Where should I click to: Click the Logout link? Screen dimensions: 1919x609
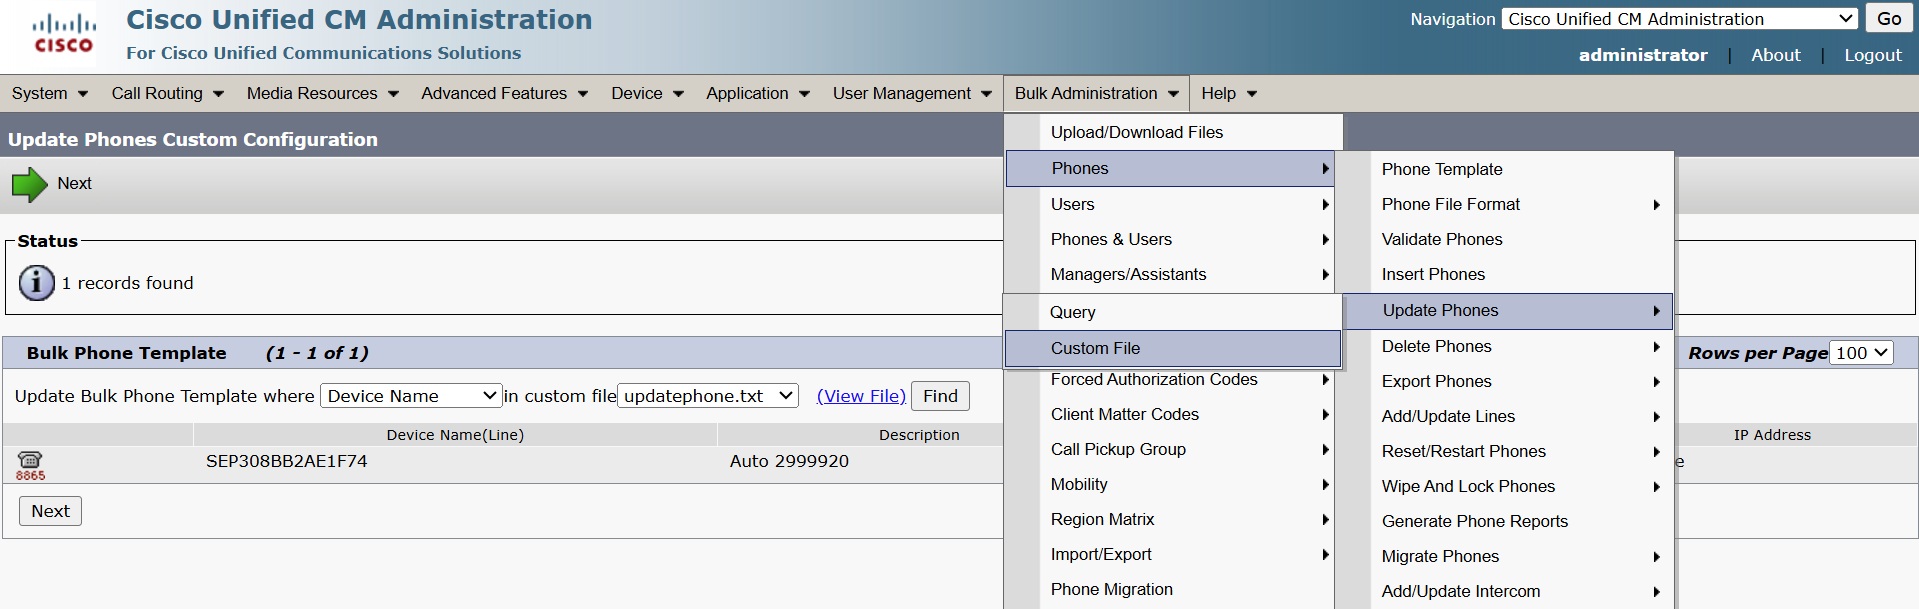tap(1872, 55)
